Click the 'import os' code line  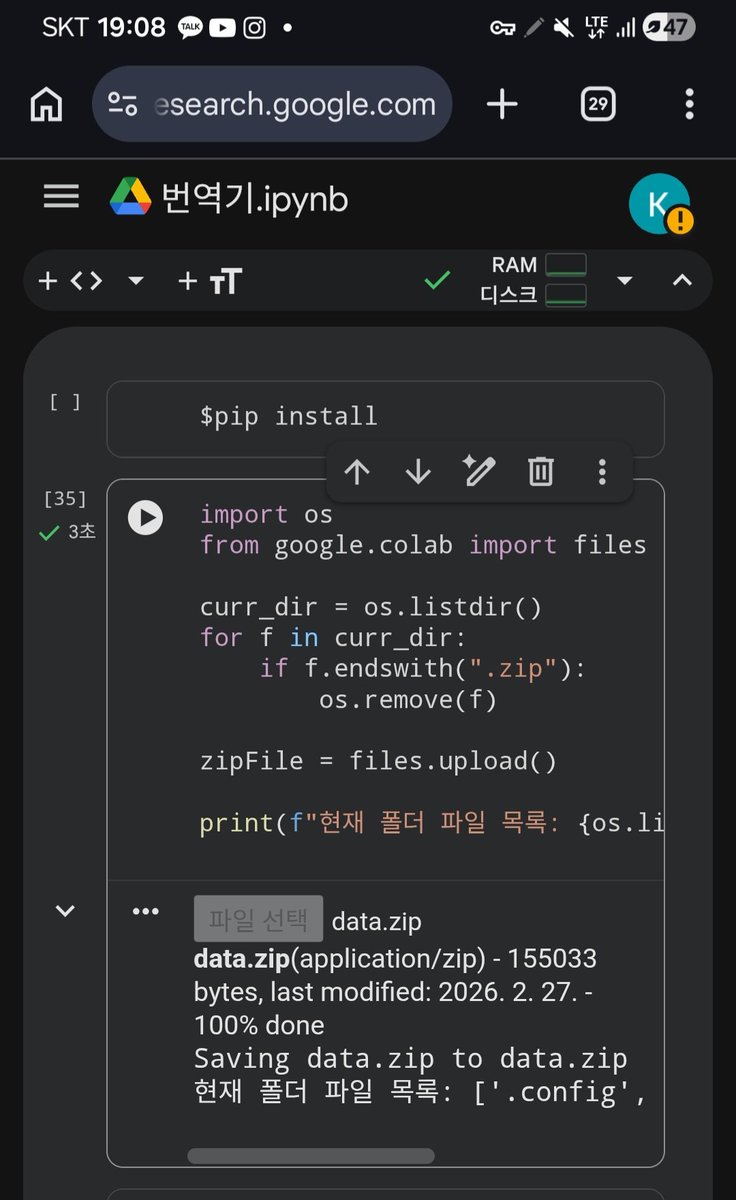266,514
